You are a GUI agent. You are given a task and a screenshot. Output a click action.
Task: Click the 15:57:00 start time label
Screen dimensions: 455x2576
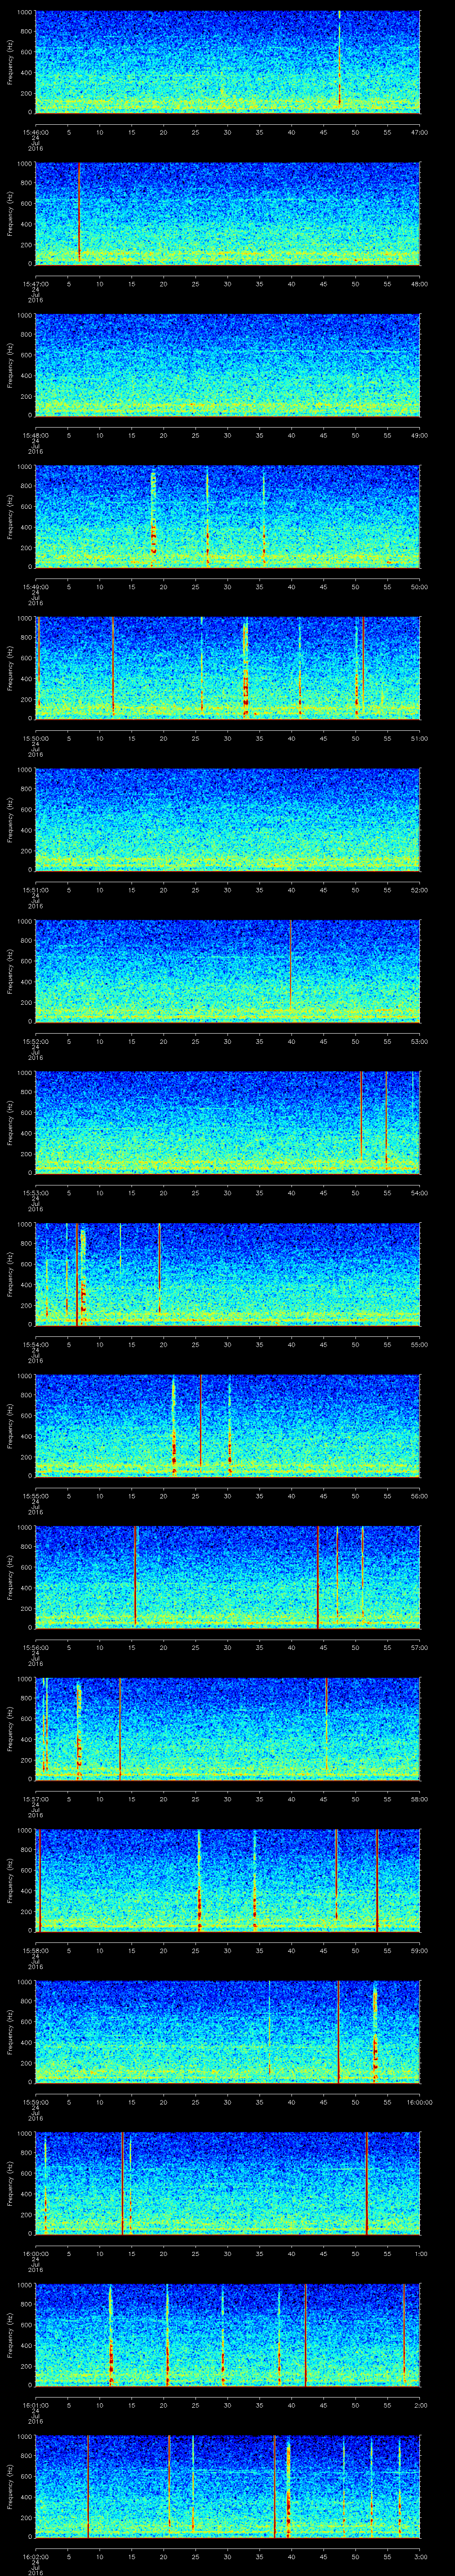[x=36, y=1798]
